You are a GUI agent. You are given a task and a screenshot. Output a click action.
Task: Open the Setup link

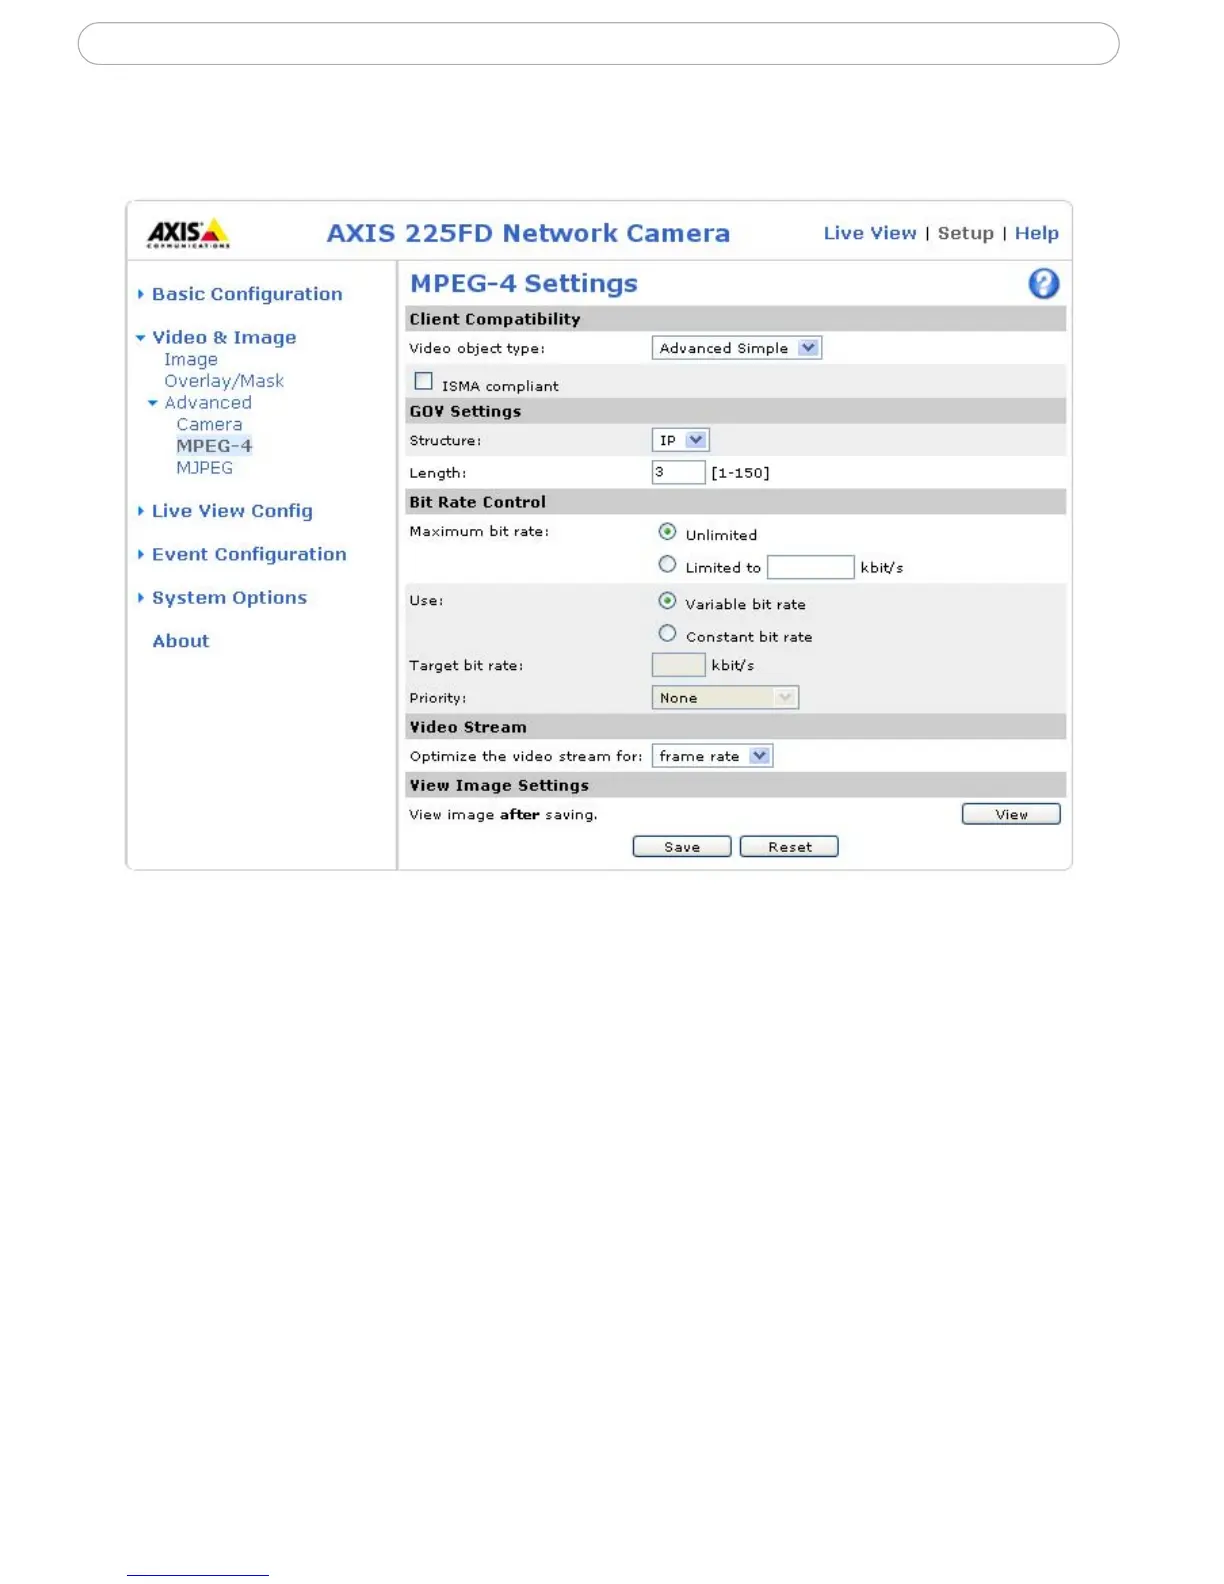pos(965,233)
